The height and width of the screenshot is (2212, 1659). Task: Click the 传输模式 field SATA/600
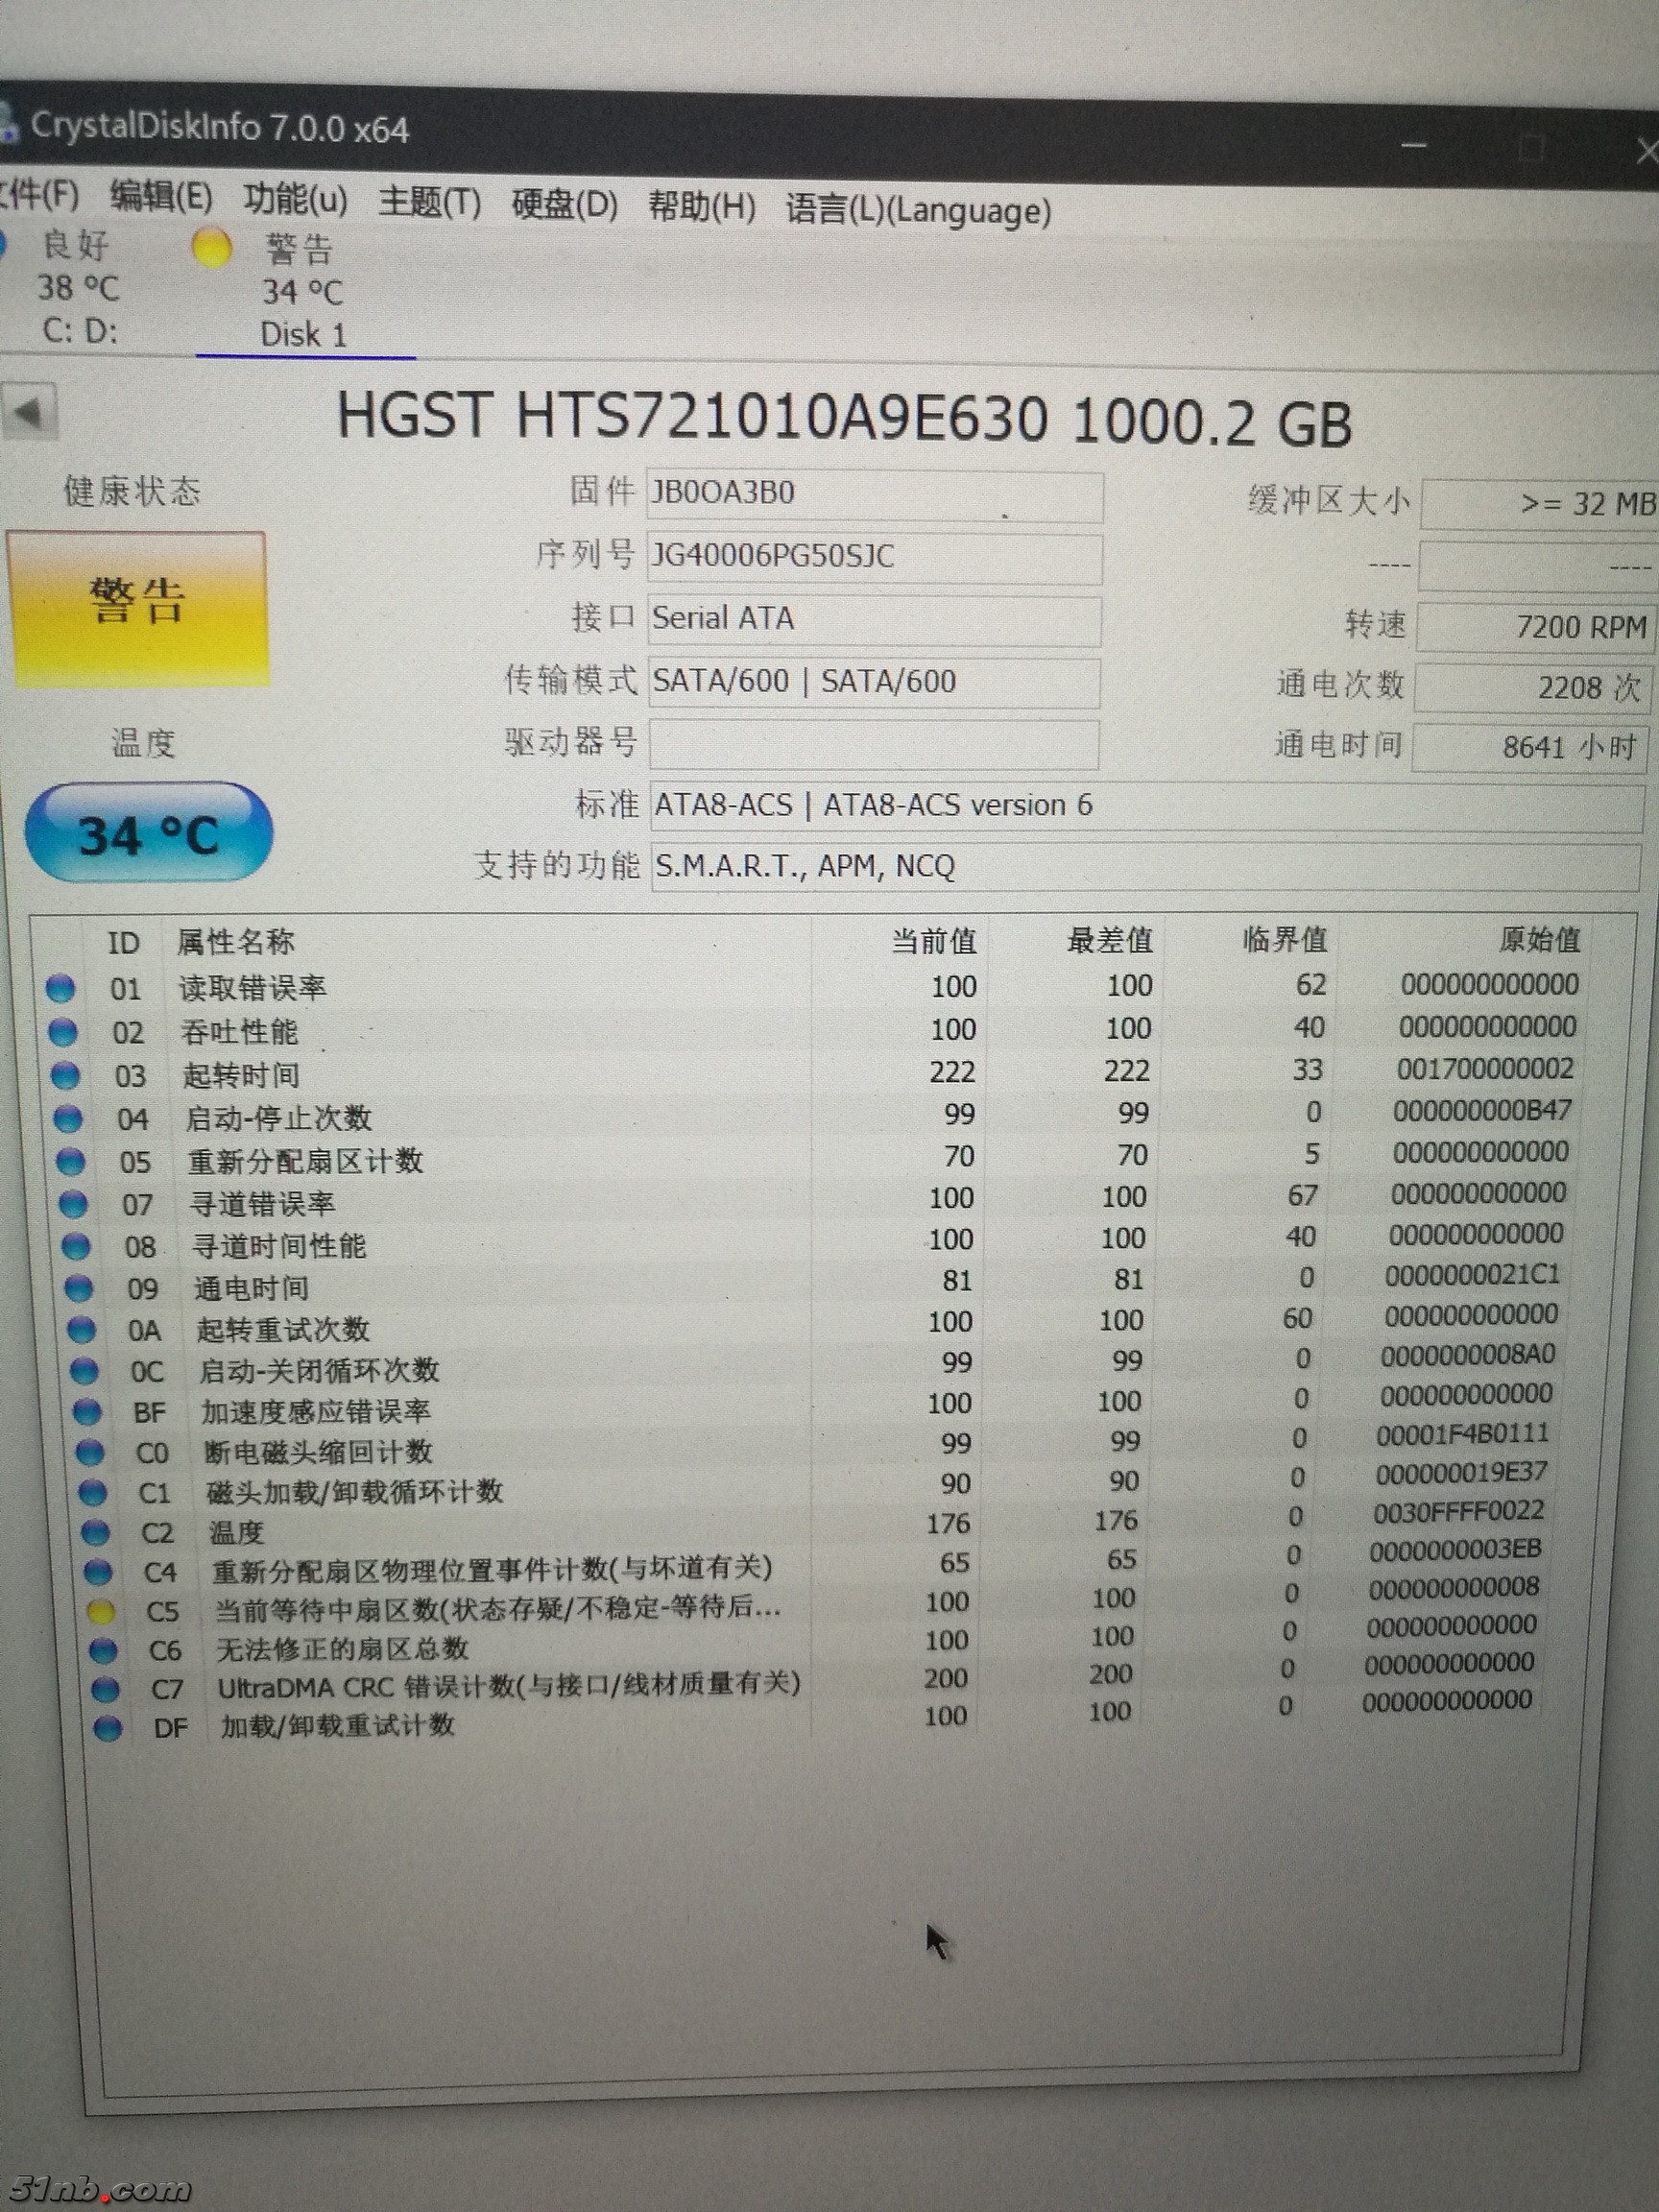(x=875, y=682)
